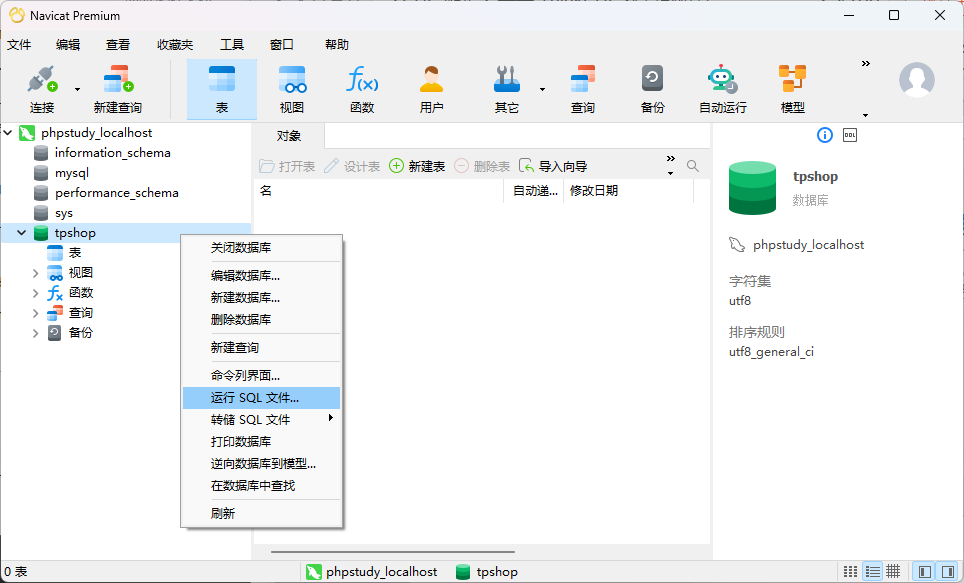The width and height of the screenshot is (964, 583).
Task: Collapse the phpstudy_localhost connection node
Action: point(8,133)
